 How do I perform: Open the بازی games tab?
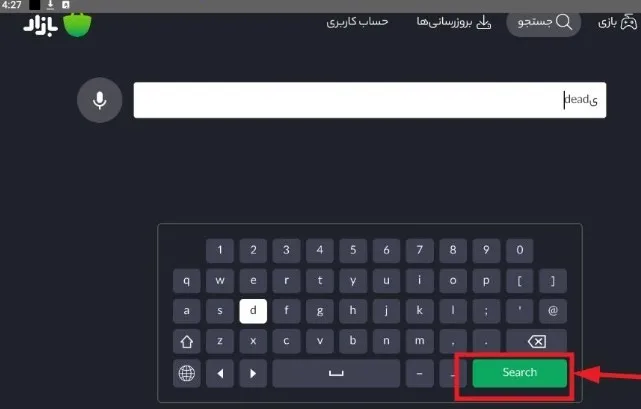[617, 22]
